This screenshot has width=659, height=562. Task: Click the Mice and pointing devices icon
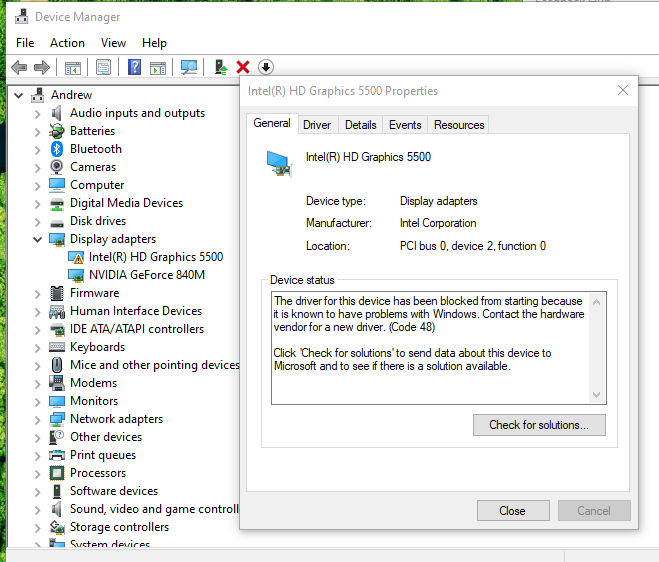(57, 365)
